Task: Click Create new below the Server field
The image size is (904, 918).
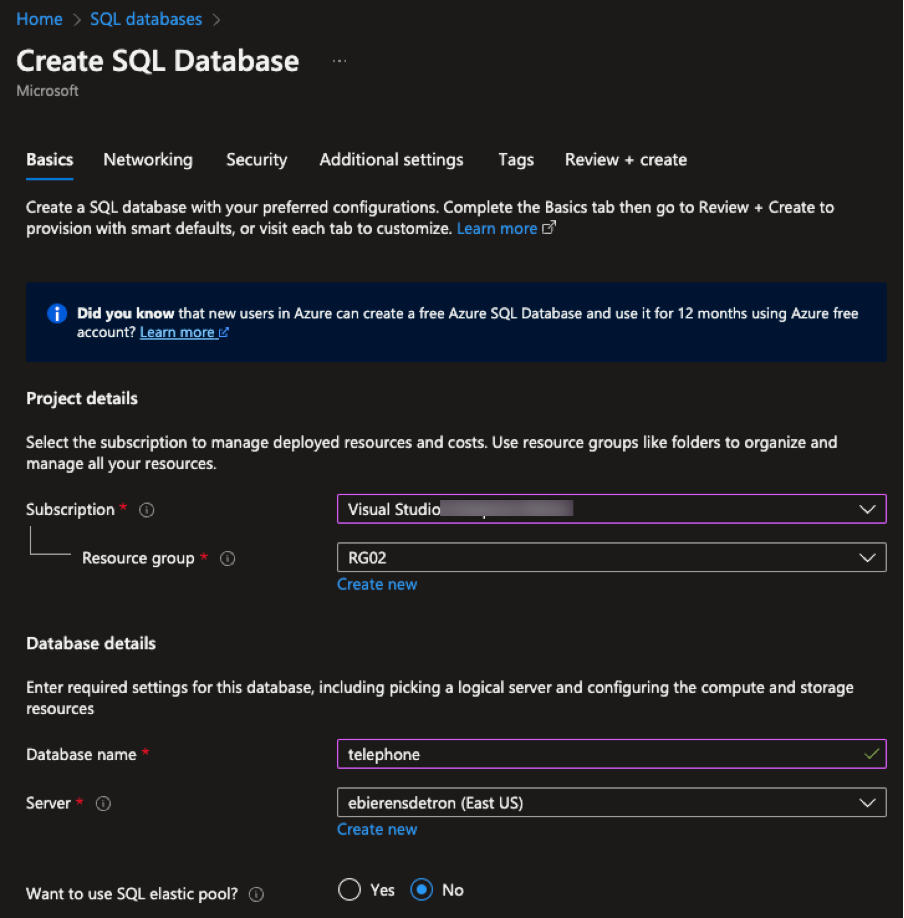Action: click(x=377, y=829)
